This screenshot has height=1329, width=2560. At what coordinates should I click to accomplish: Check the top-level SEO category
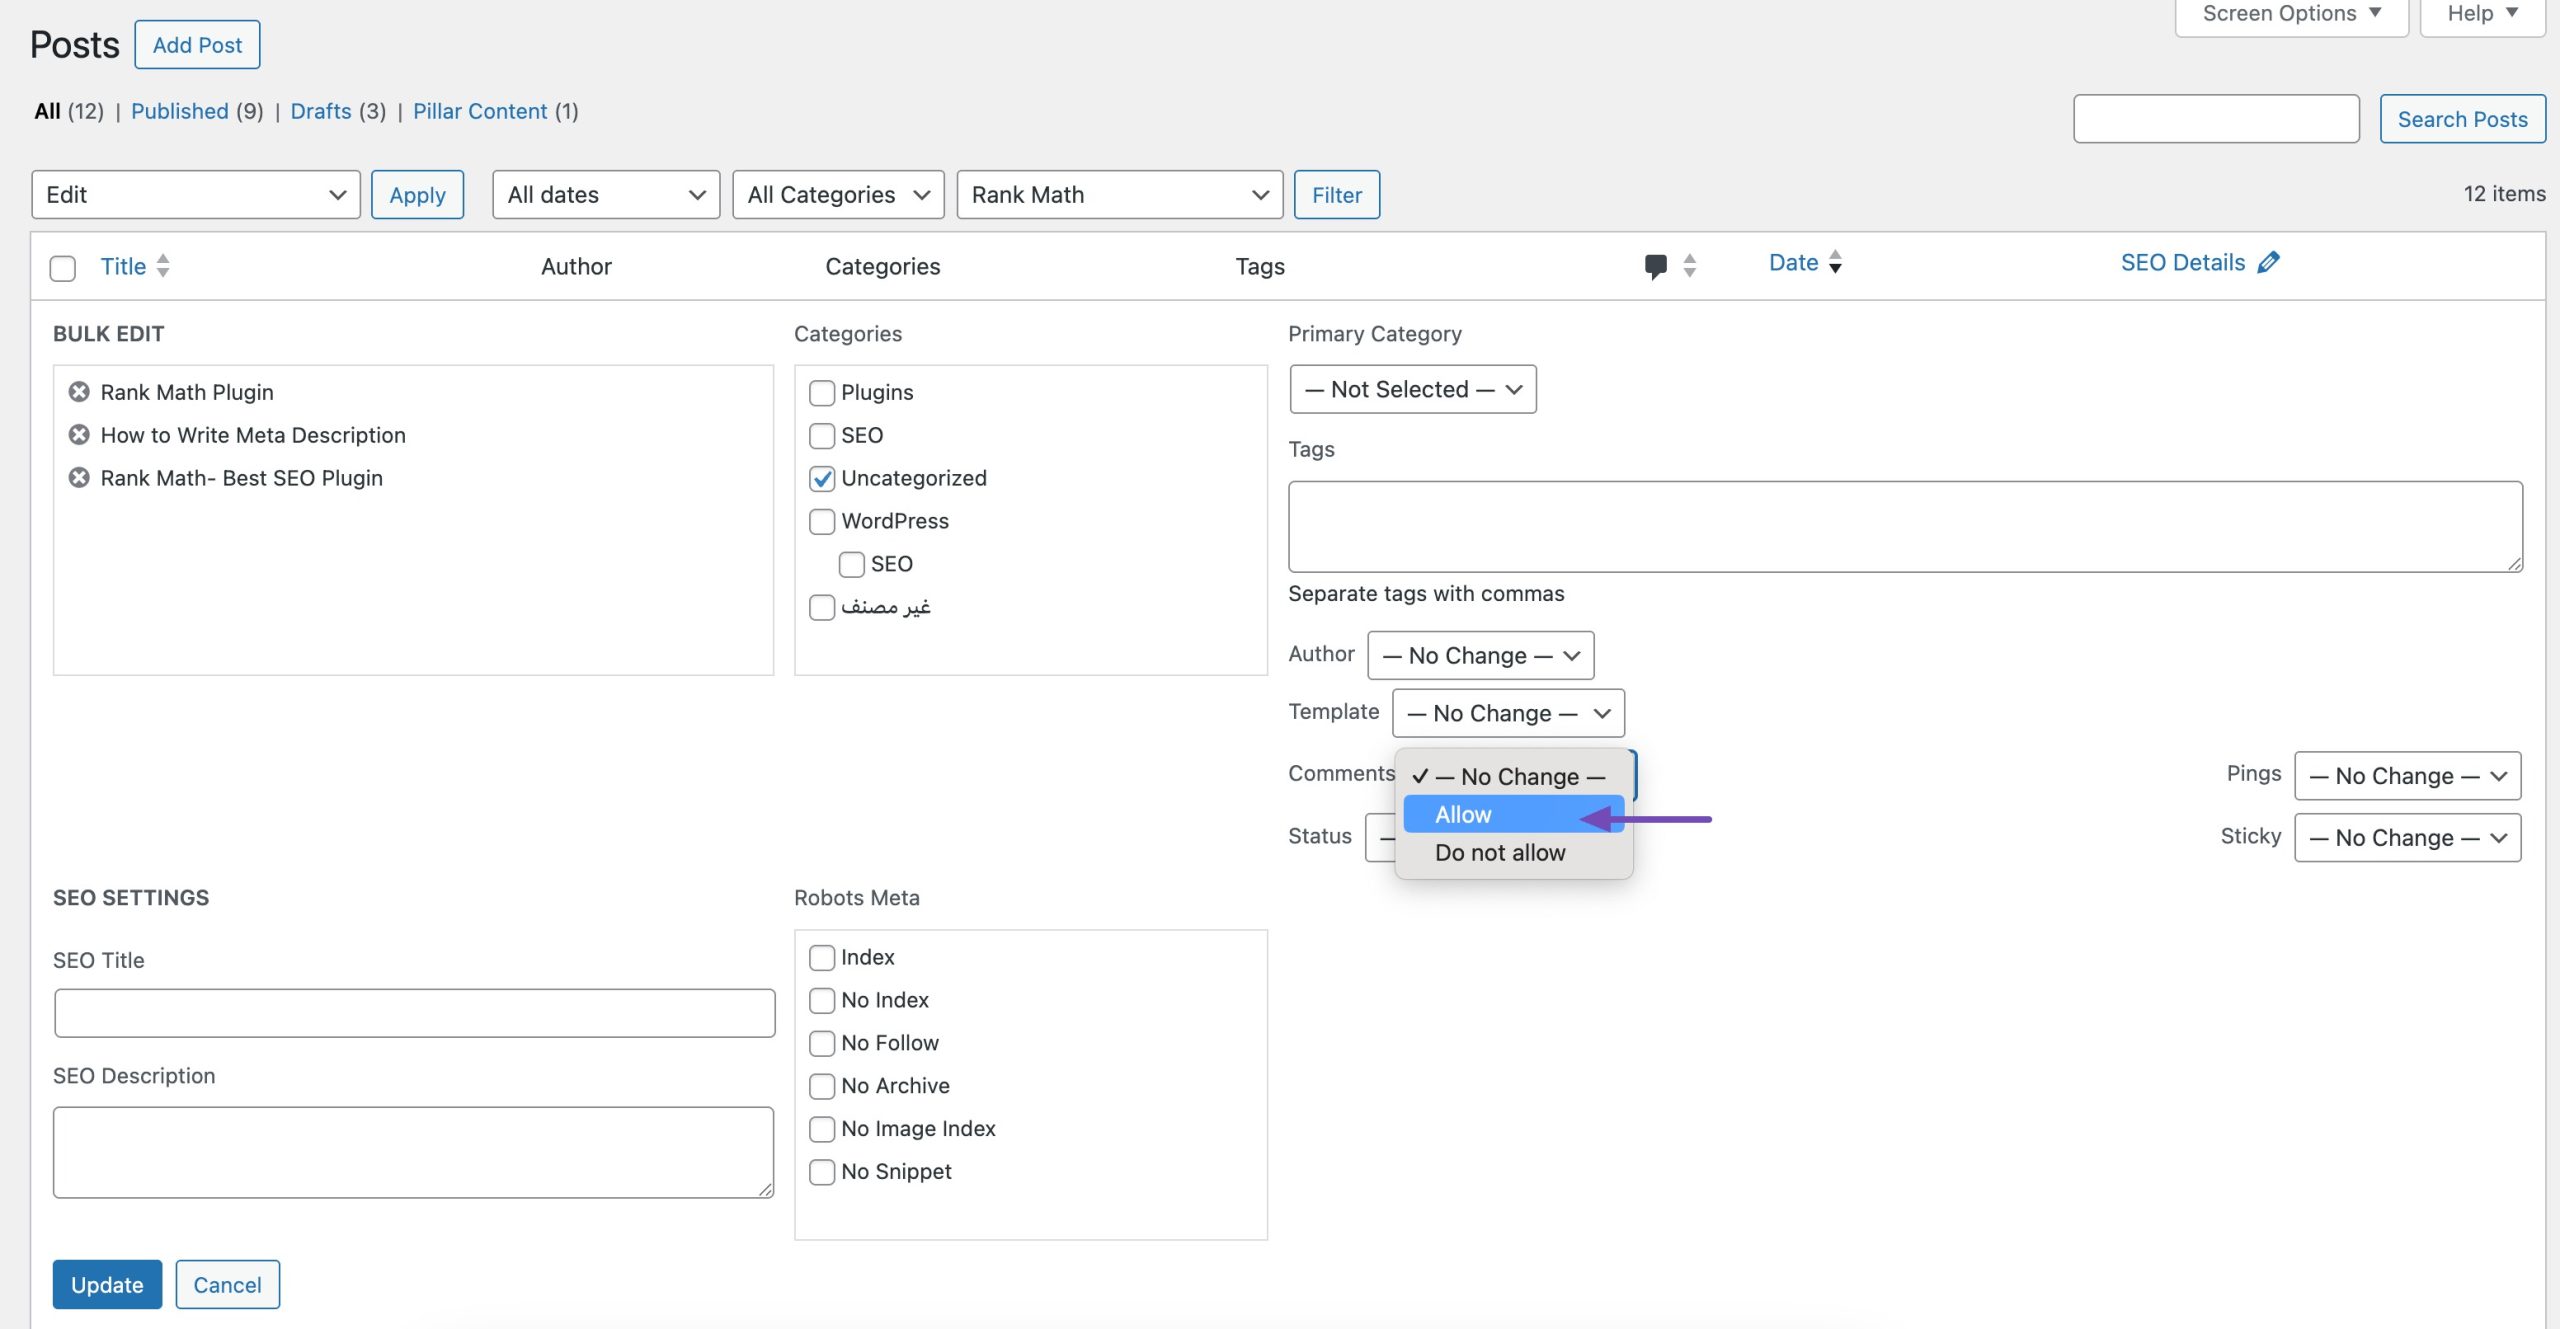point(822,436)
